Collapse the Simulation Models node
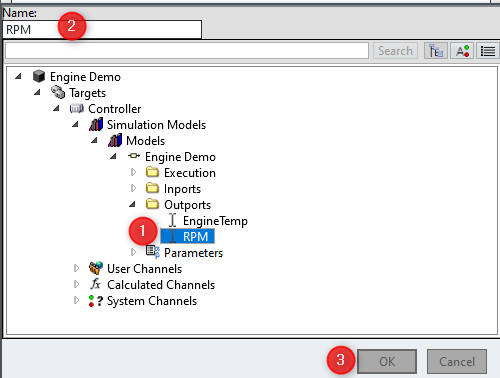500x378 pixels. (75, 124)
